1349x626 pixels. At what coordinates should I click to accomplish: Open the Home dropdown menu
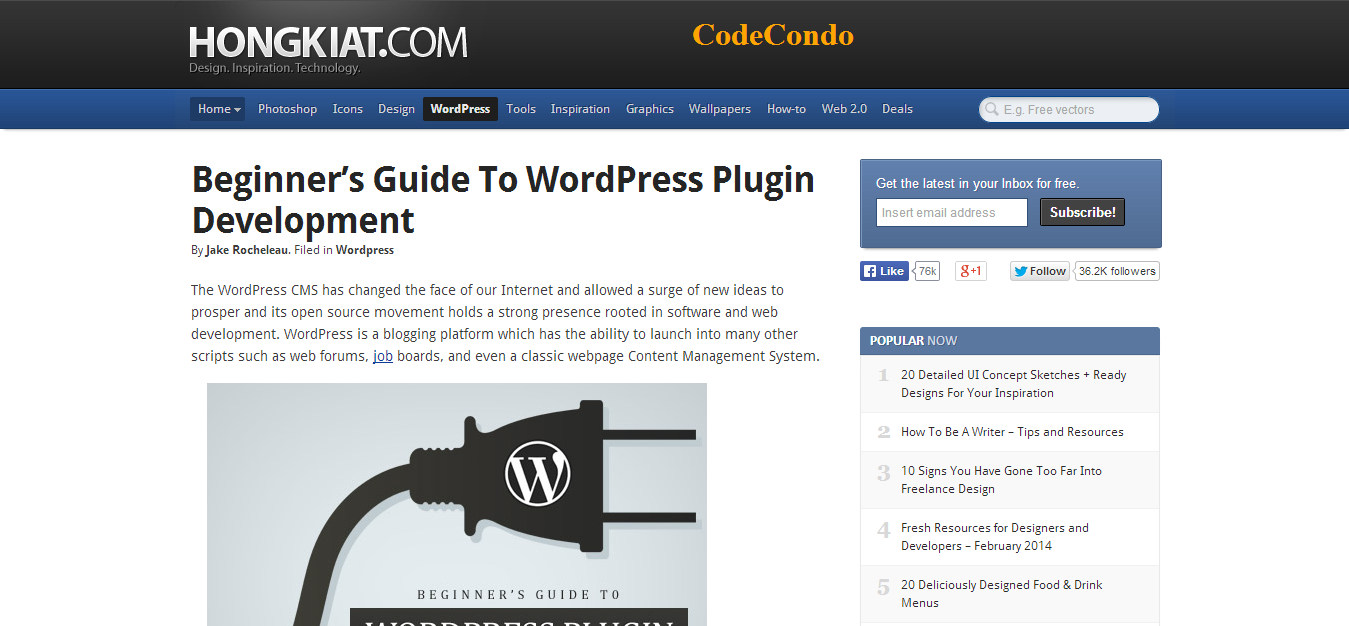click(218, 109)
